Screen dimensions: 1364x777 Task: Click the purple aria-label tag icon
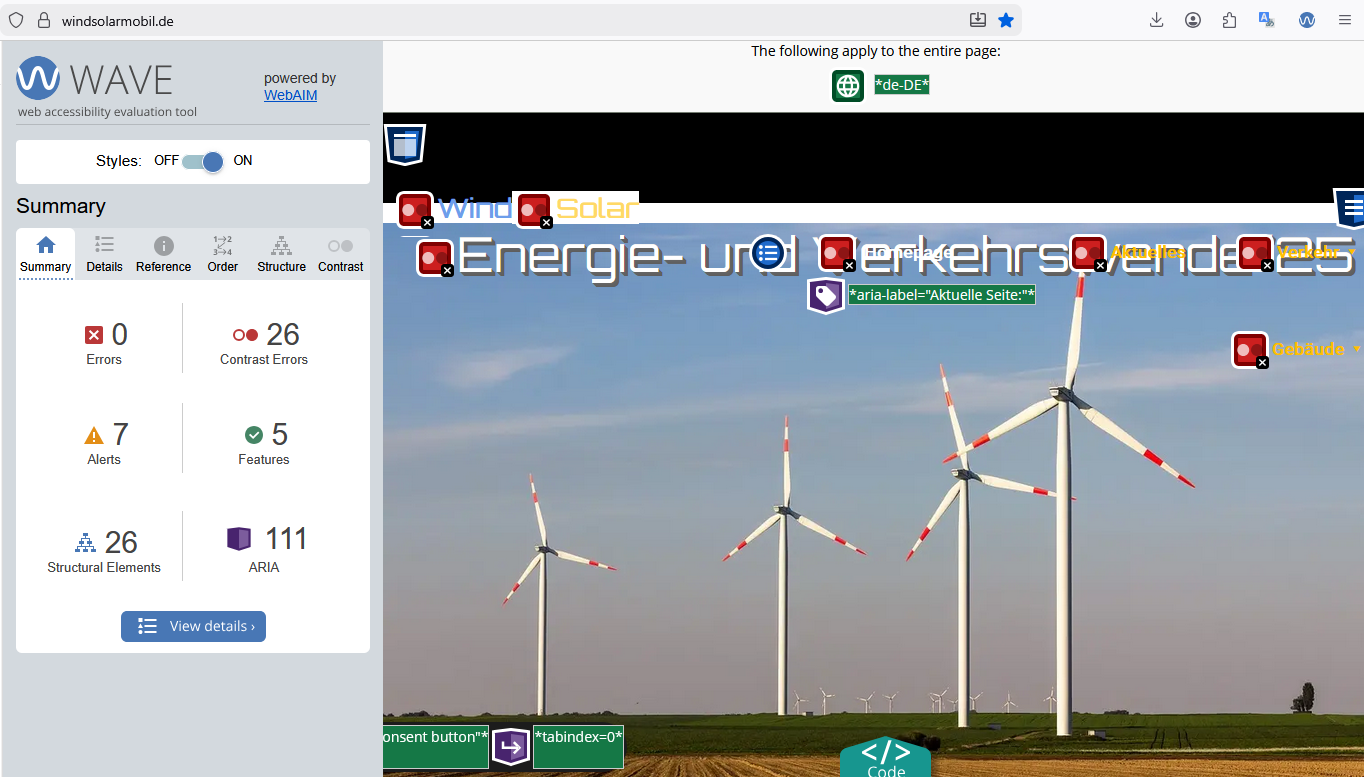tap(825, 296)
